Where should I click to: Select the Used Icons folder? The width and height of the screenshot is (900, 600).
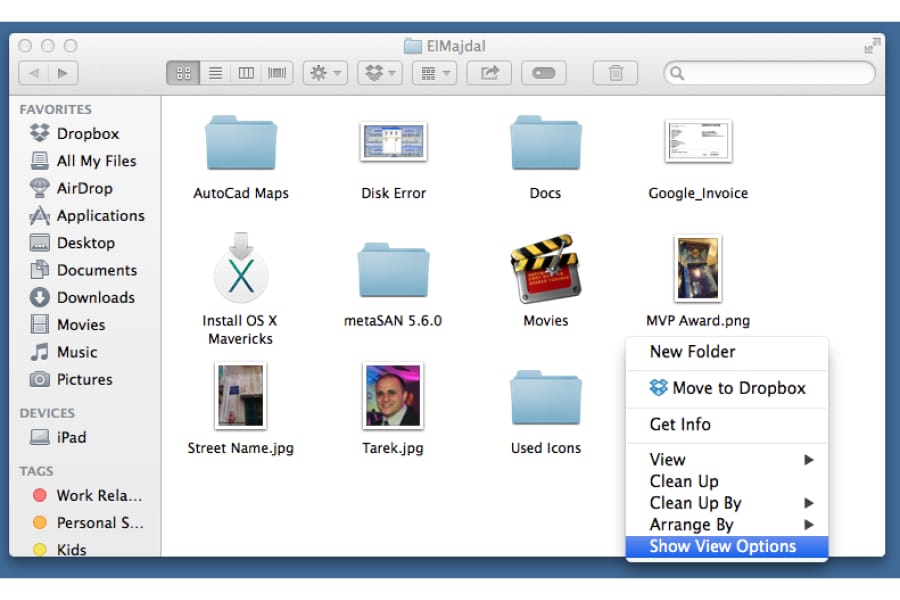click(545, 412)
